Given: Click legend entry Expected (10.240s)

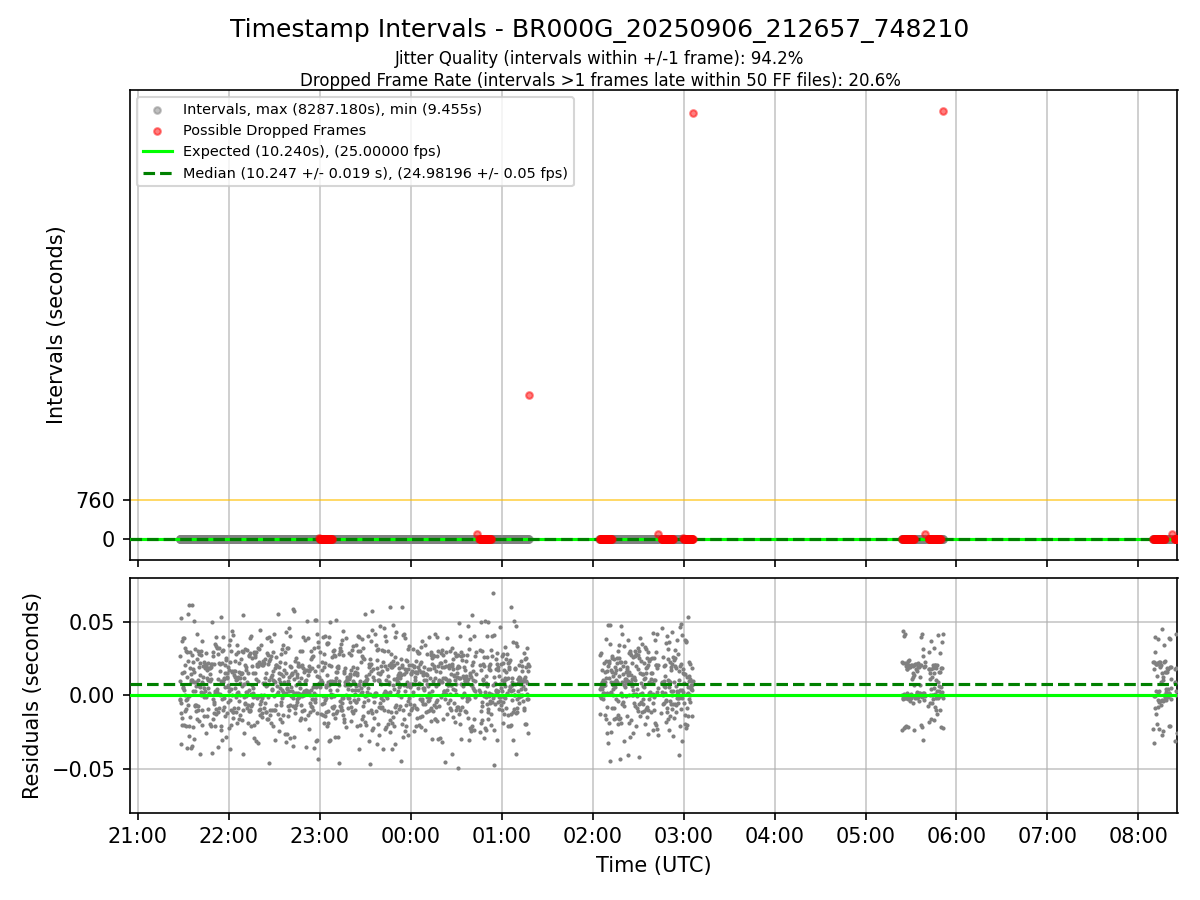Looking at the screenshot, I should coord(312,151).
